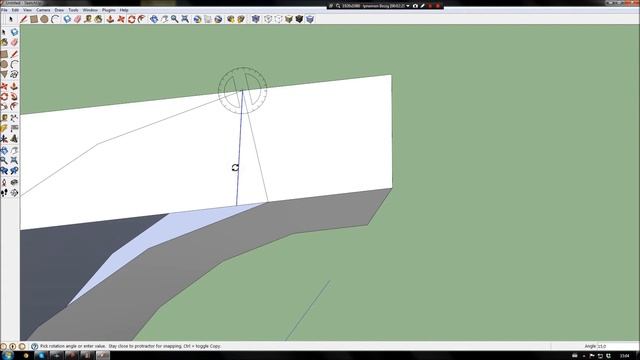Choose Rectangle tool in left tool set
This screenshot has width=640, height=360.
tap(4, 54)
